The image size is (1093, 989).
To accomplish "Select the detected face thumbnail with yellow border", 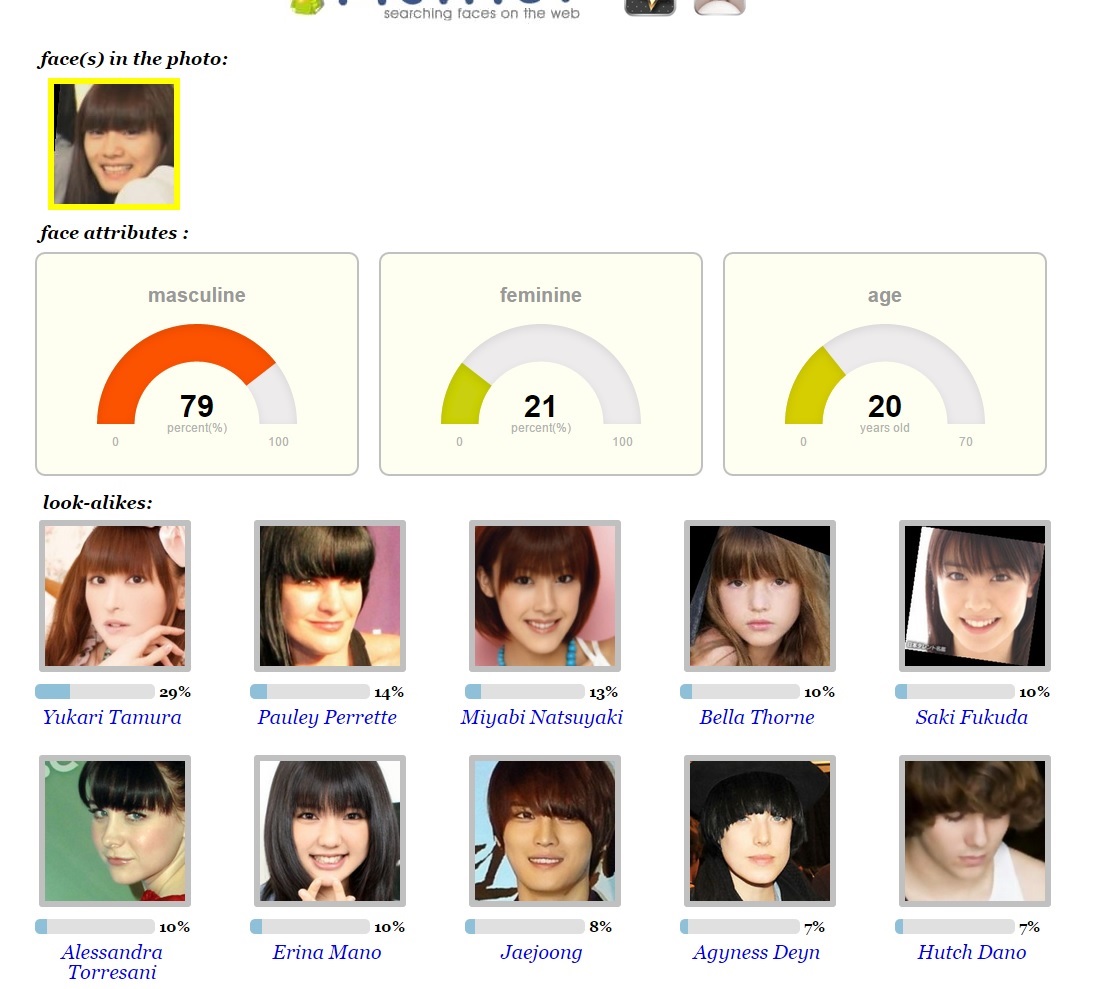I will (114, 144).
